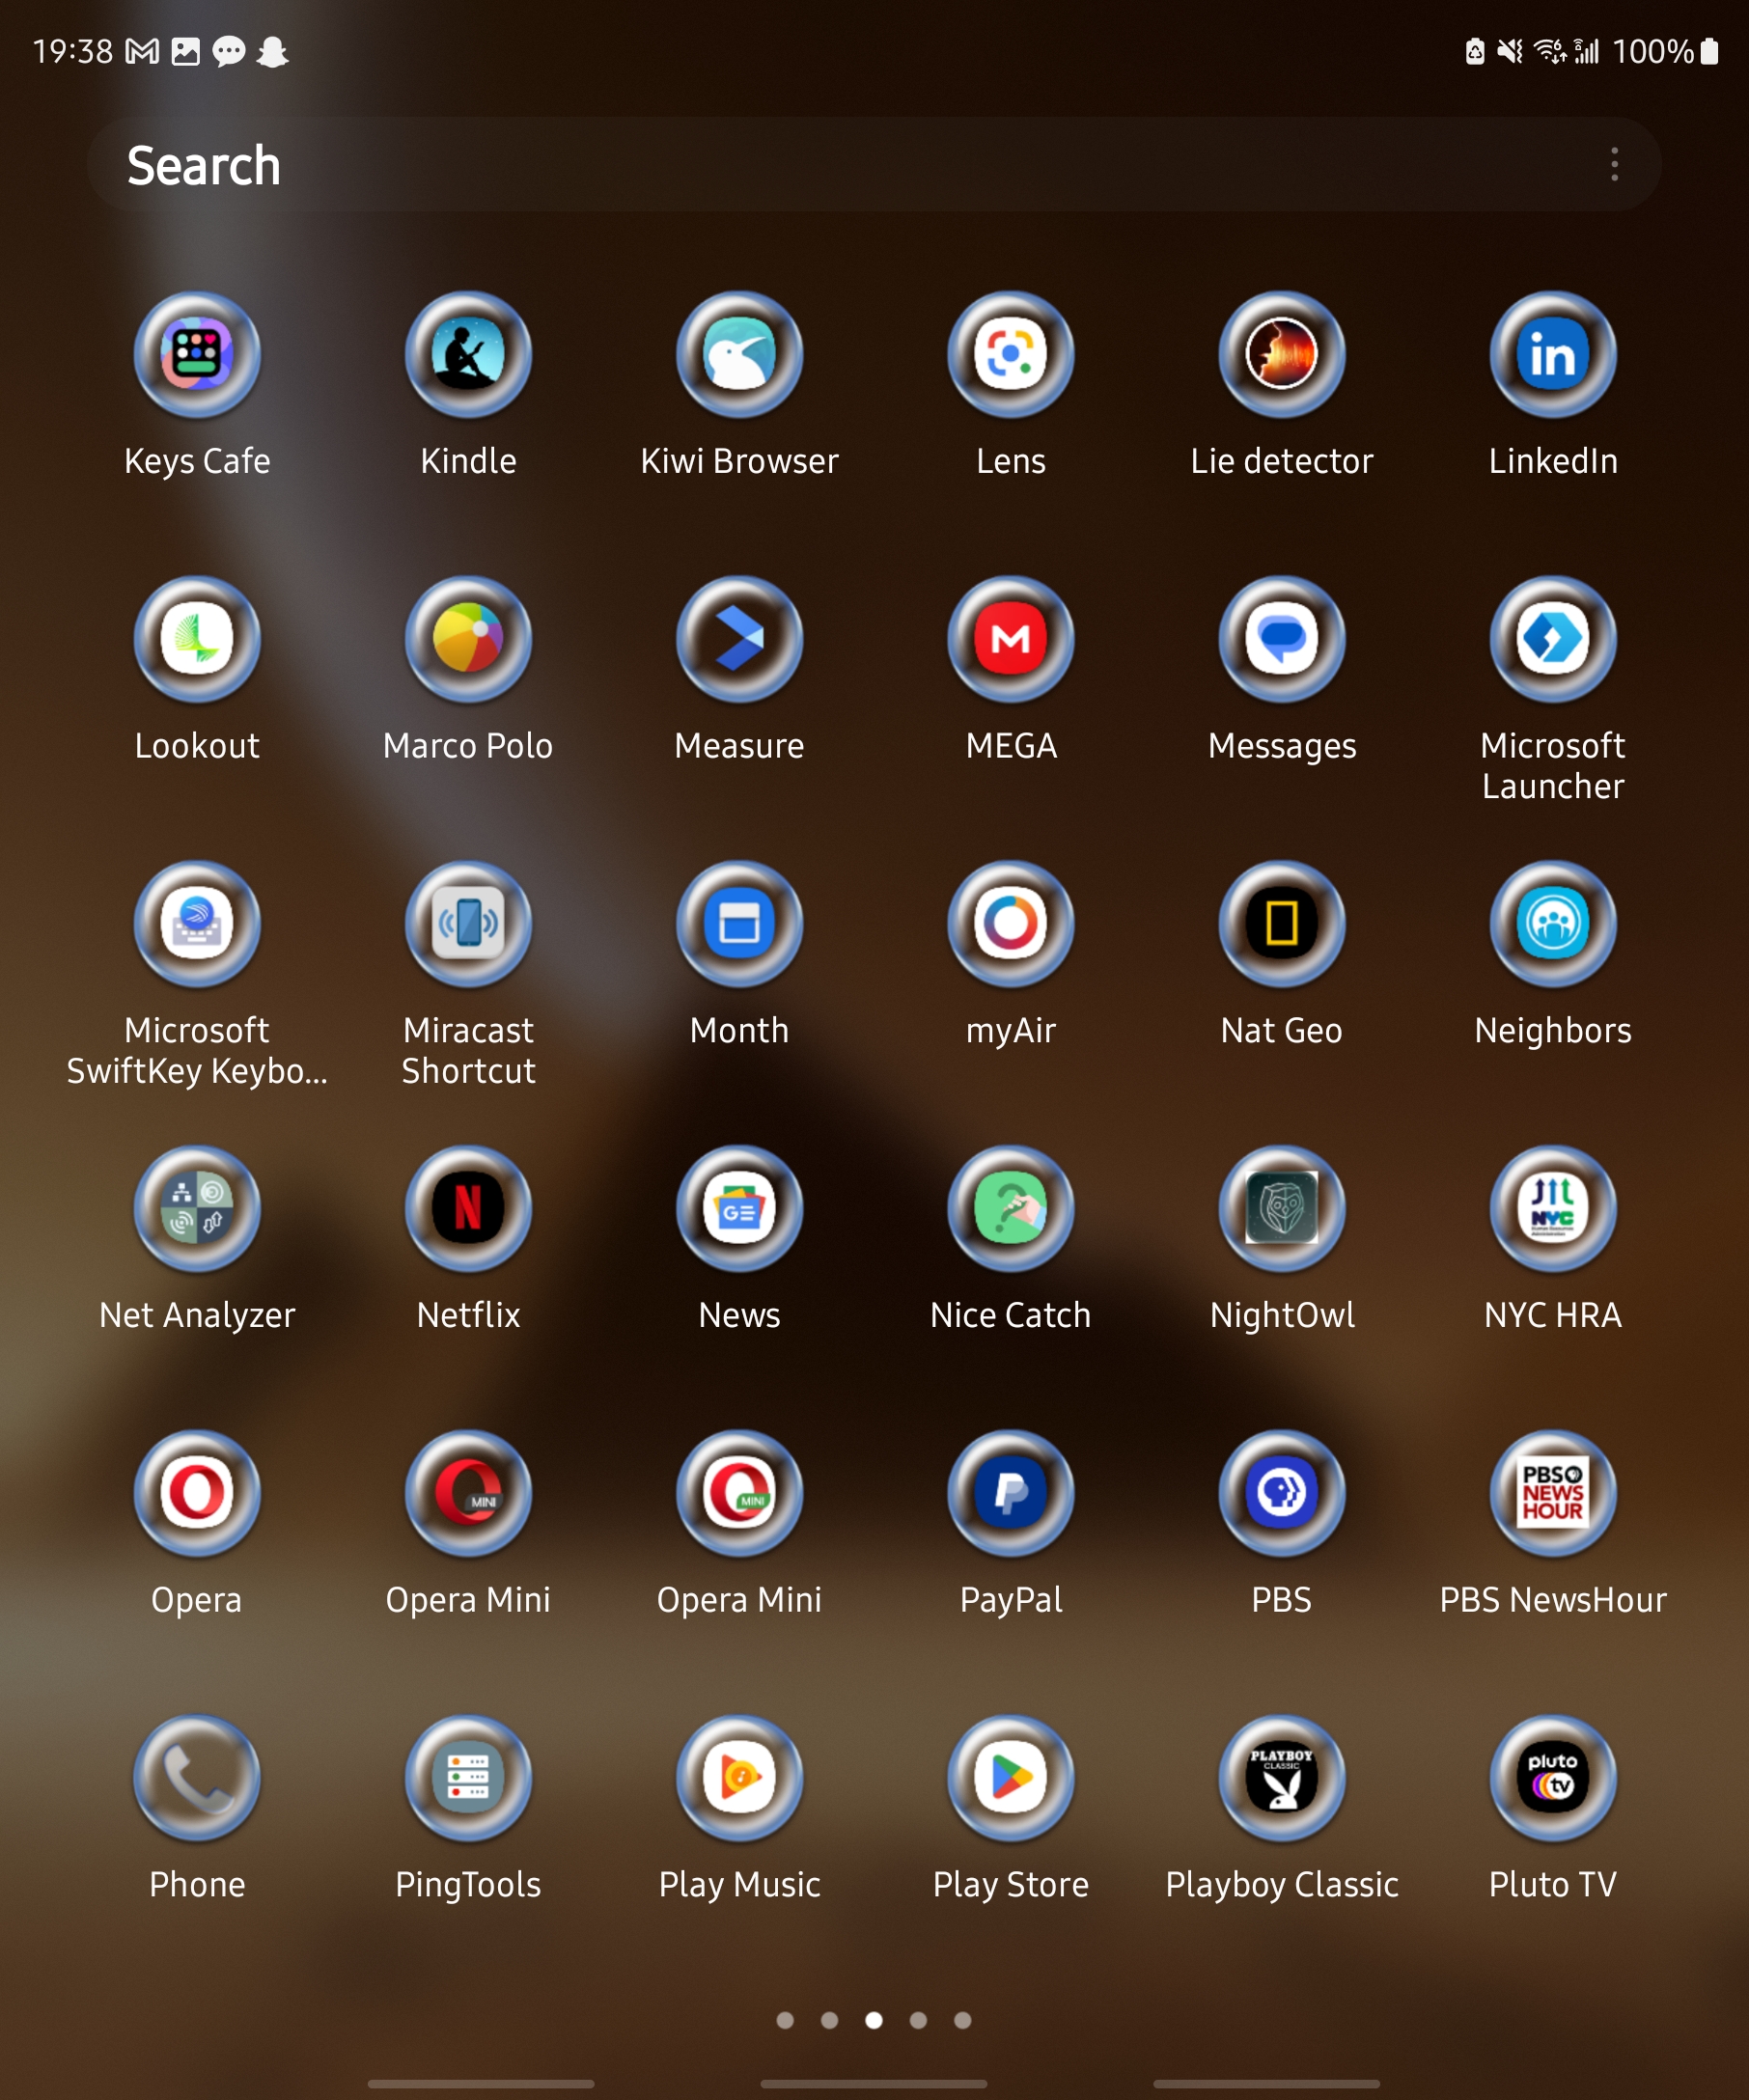Launch the Measure app
The image size is (1749, 2100).
click(x=739, y=639)
